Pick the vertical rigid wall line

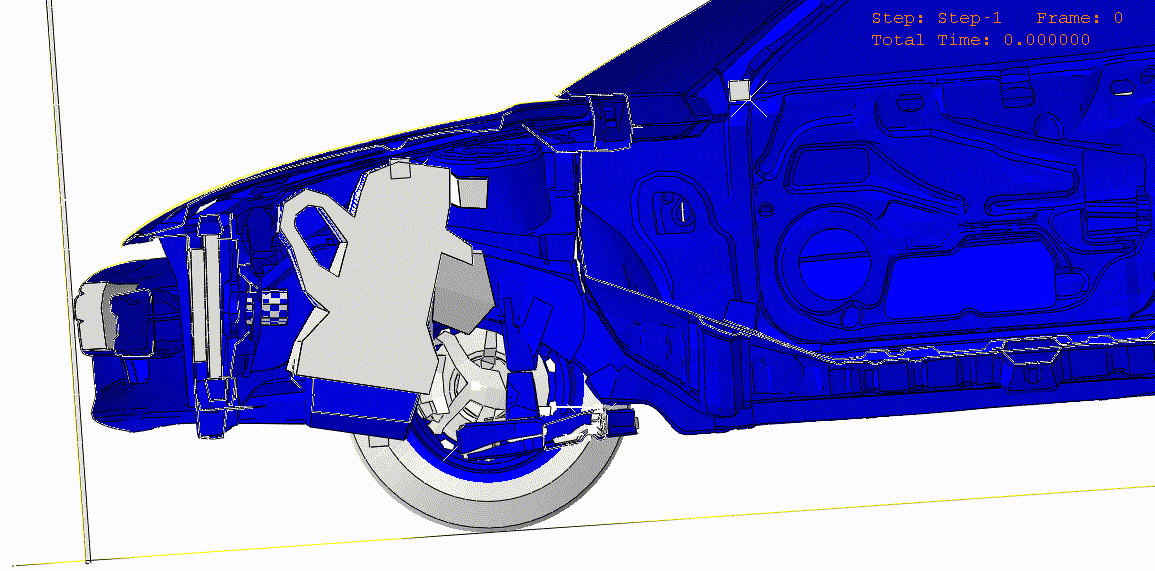68,280
